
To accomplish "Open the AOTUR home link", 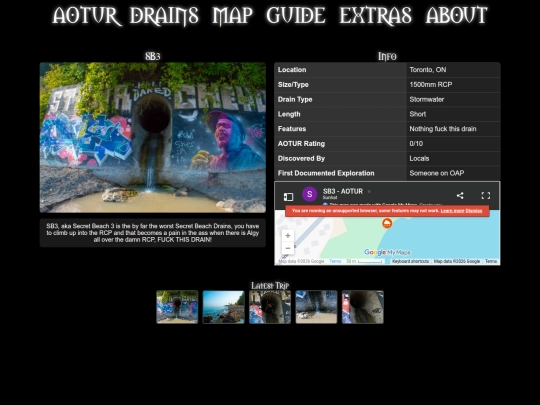I will pos(87,15).
